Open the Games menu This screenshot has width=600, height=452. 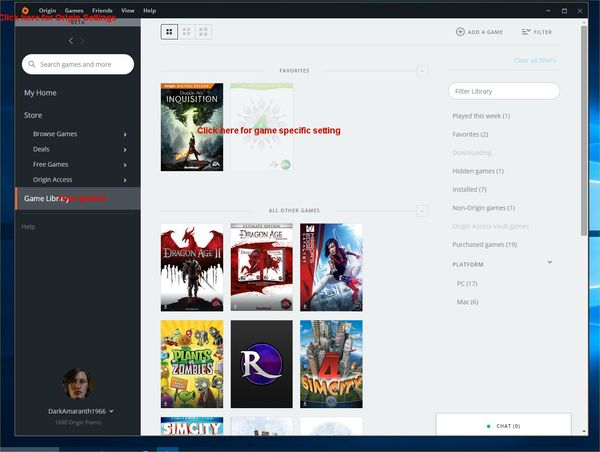[74, 11]
